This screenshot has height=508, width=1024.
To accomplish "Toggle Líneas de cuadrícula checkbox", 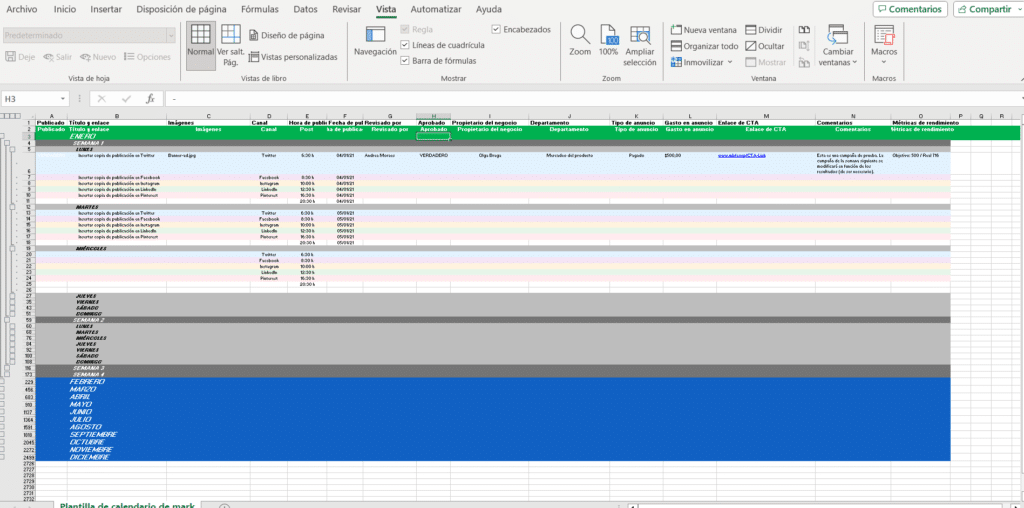I will pos(405,45).
